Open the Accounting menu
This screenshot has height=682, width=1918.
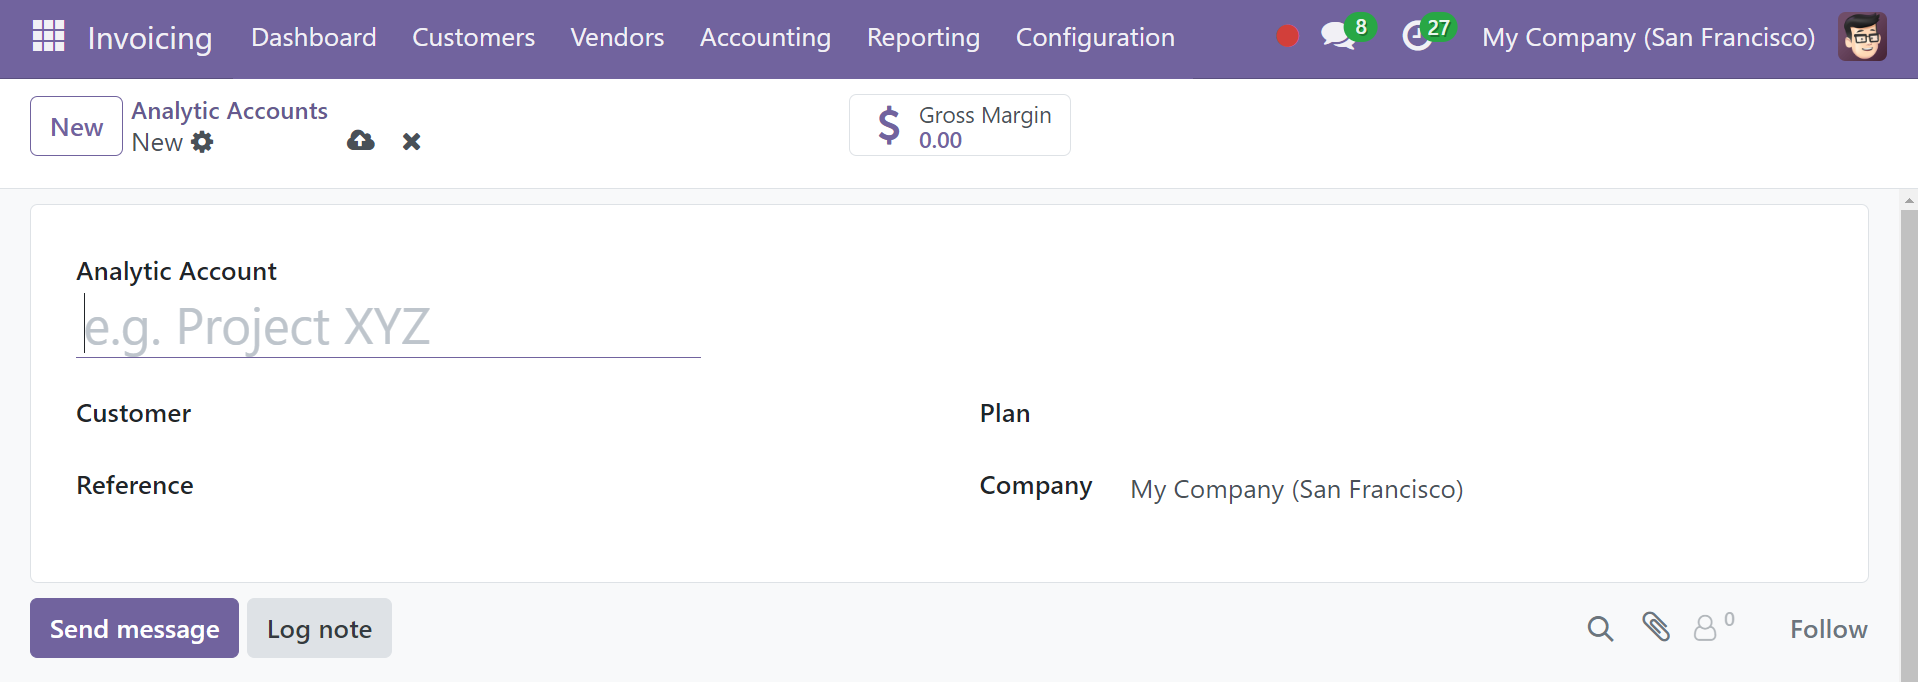click(x=765, y=37)
